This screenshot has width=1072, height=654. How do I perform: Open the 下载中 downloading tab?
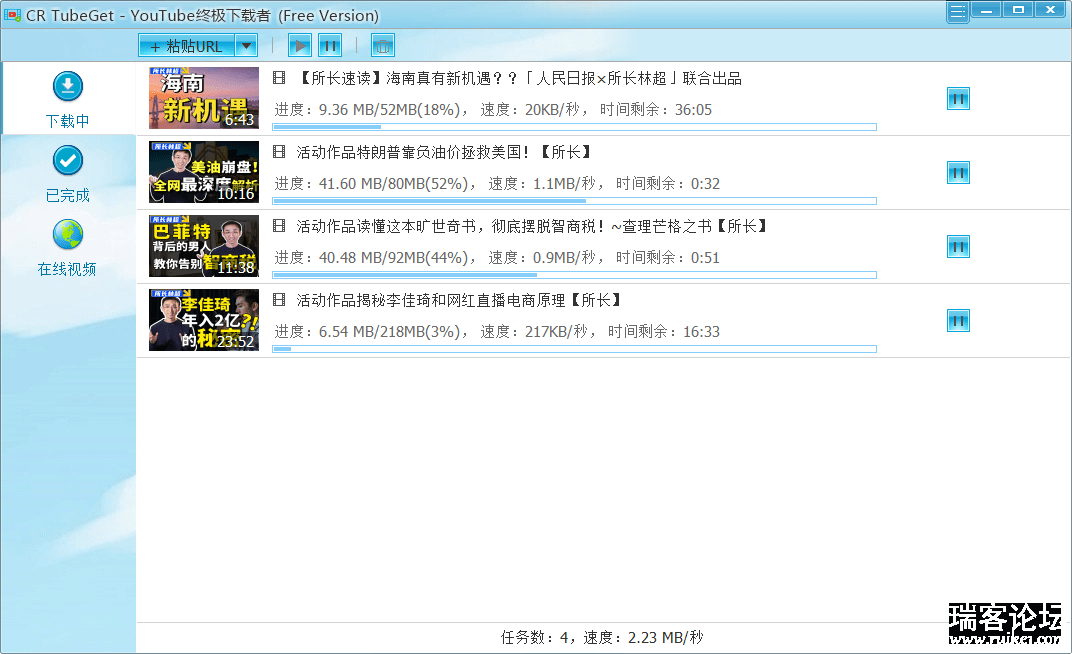68,100
